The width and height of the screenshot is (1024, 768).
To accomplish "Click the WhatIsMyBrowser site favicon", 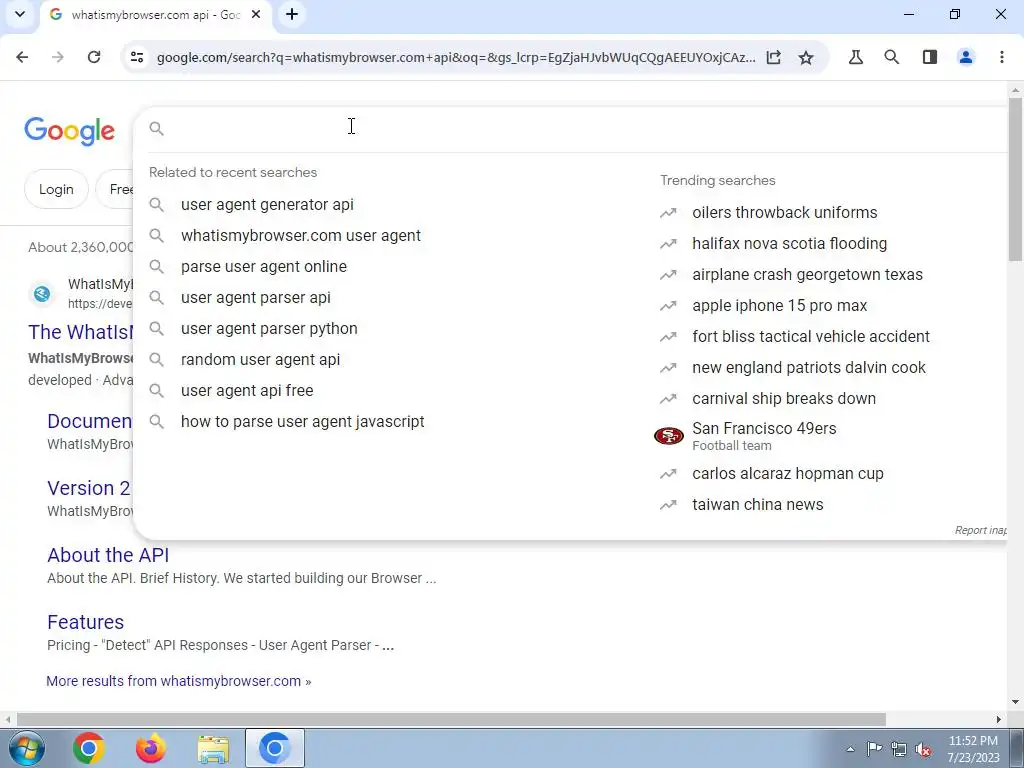I will click(x=42, y=294).
